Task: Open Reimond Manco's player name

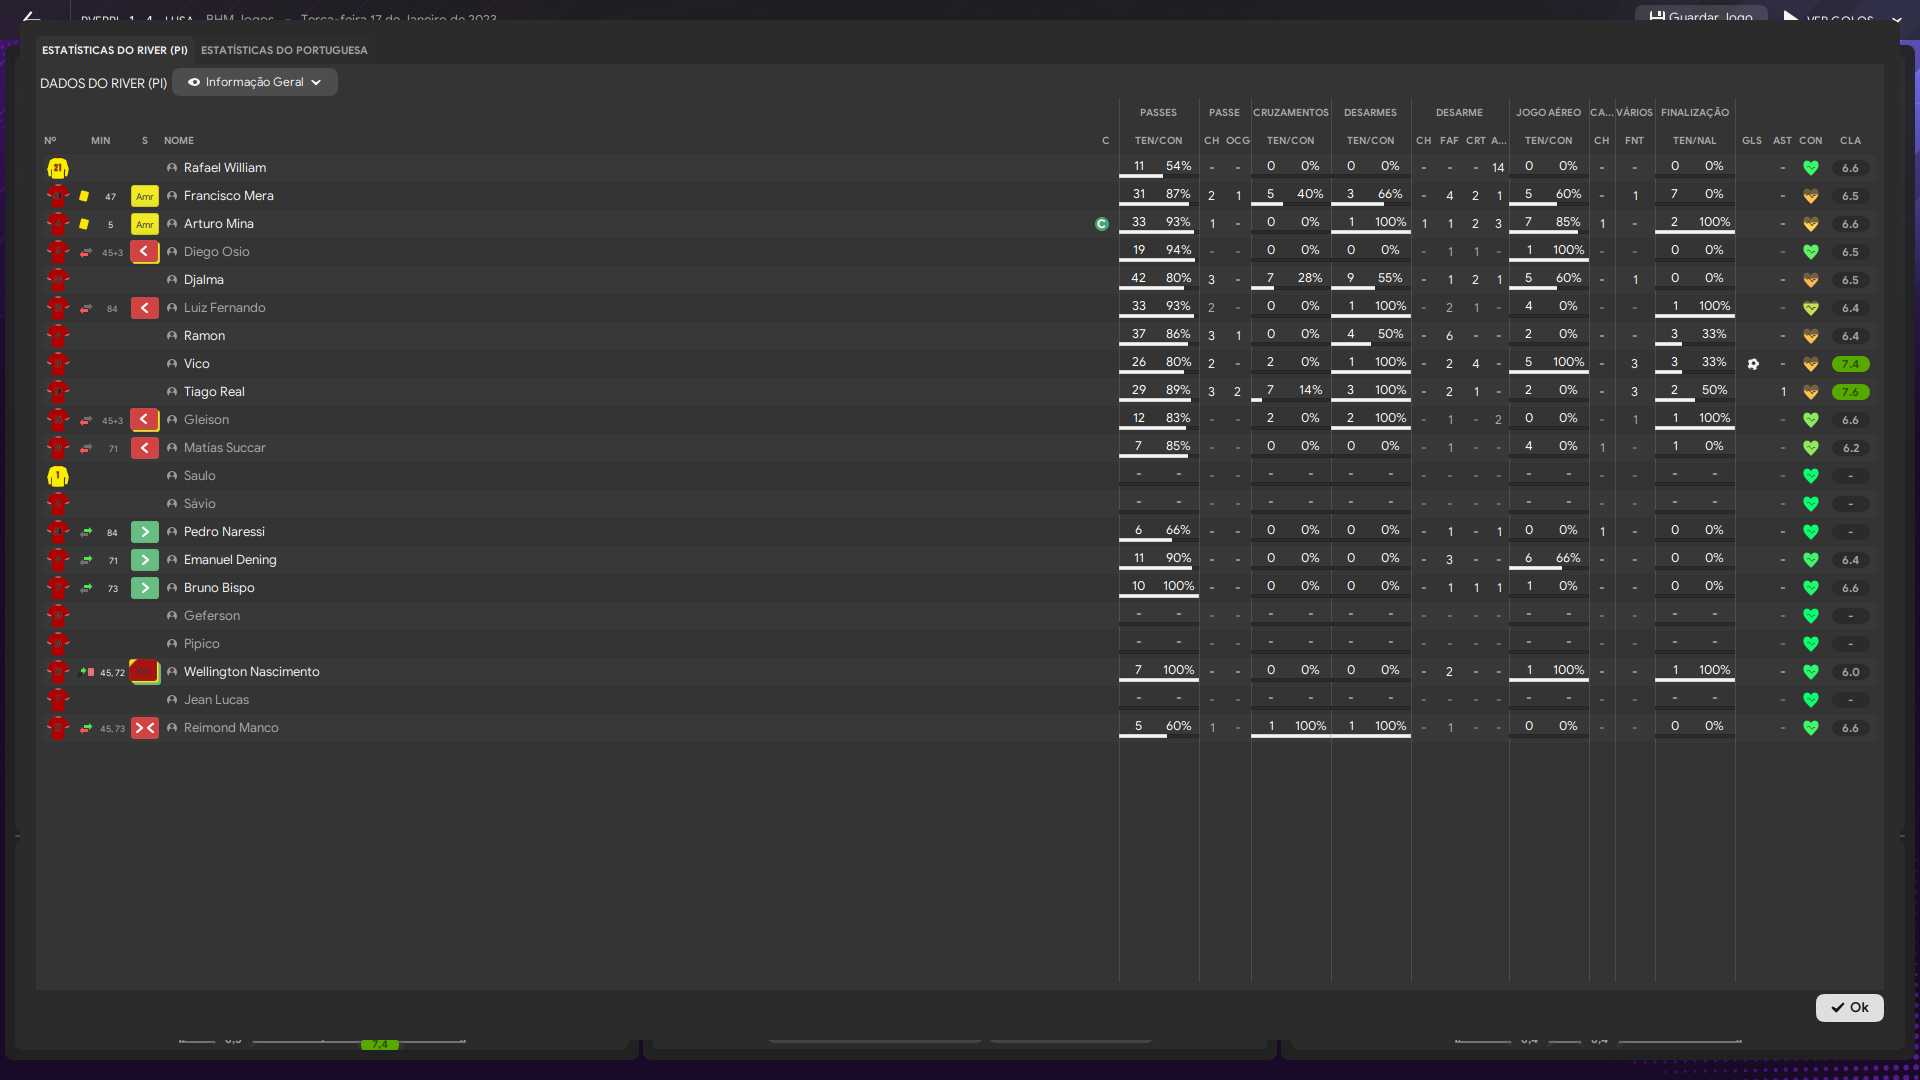Action: click(x=231, y=728)
